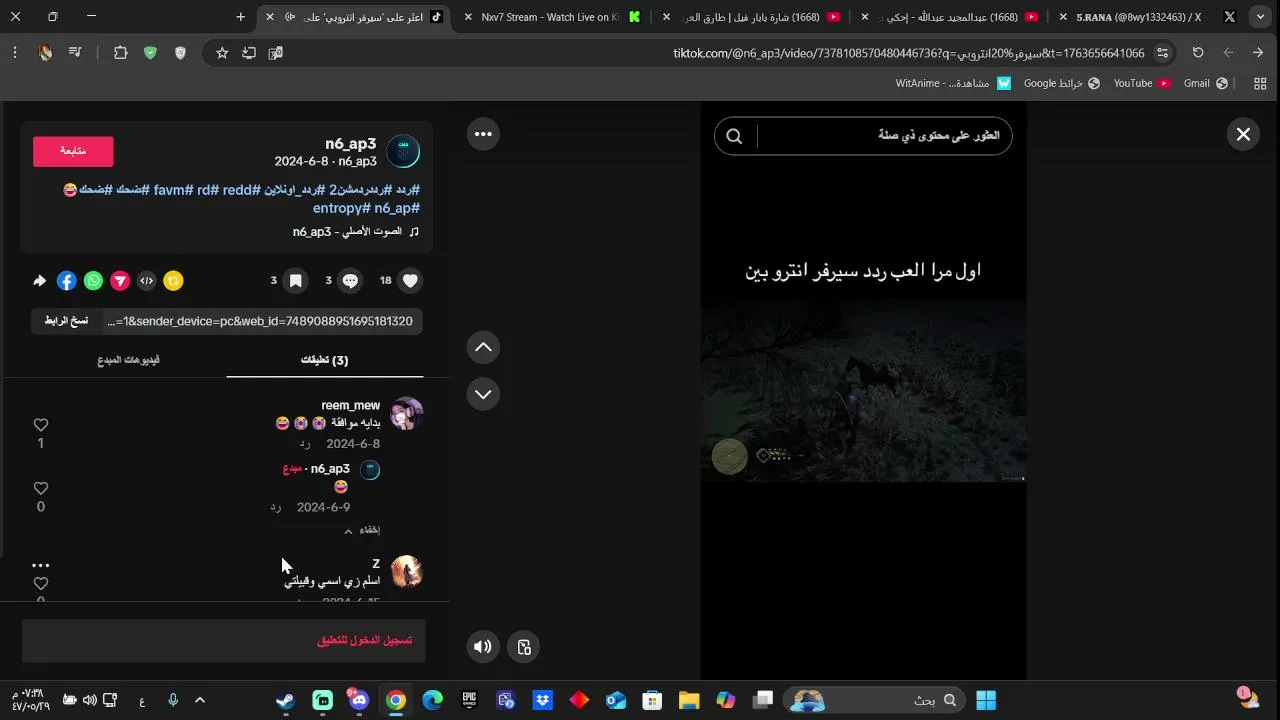The width and height of the screenshot is (1280, 720).
Task: Toggle auto-scroll button beside the volume
Action: (524, 647)
